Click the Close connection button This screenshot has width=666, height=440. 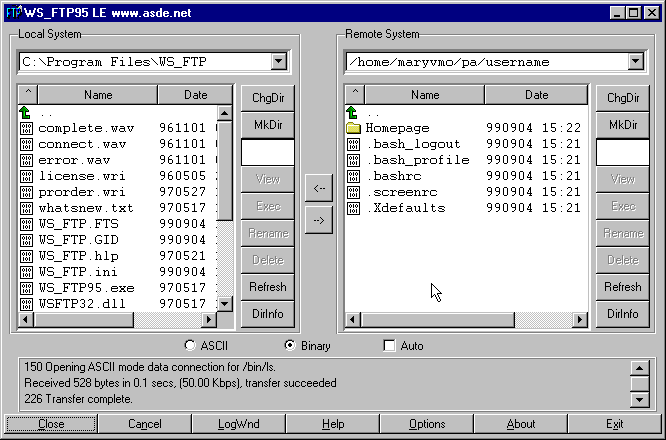pos(51,424)
